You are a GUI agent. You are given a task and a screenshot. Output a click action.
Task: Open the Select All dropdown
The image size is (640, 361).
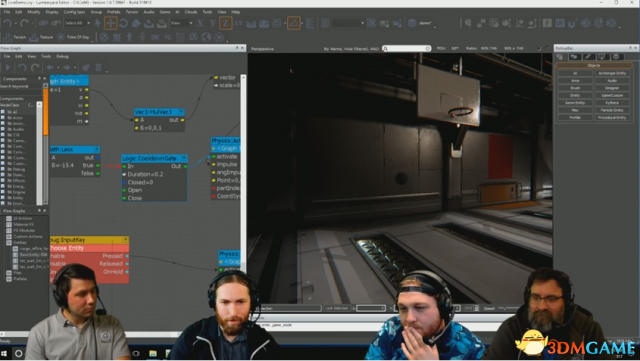(78, 23)
